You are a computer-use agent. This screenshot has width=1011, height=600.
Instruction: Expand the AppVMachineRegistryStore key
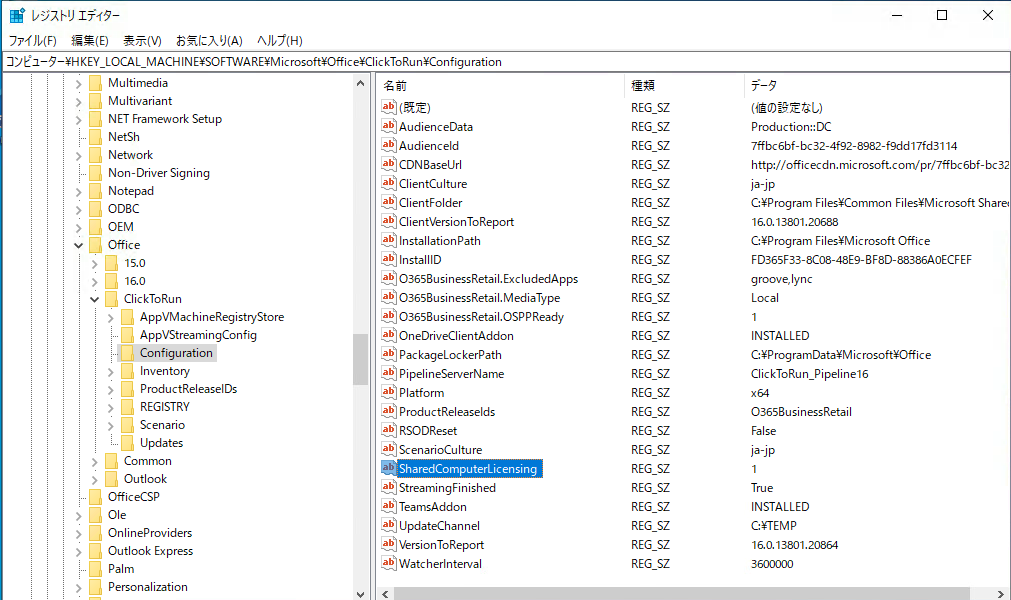point(110,318)
